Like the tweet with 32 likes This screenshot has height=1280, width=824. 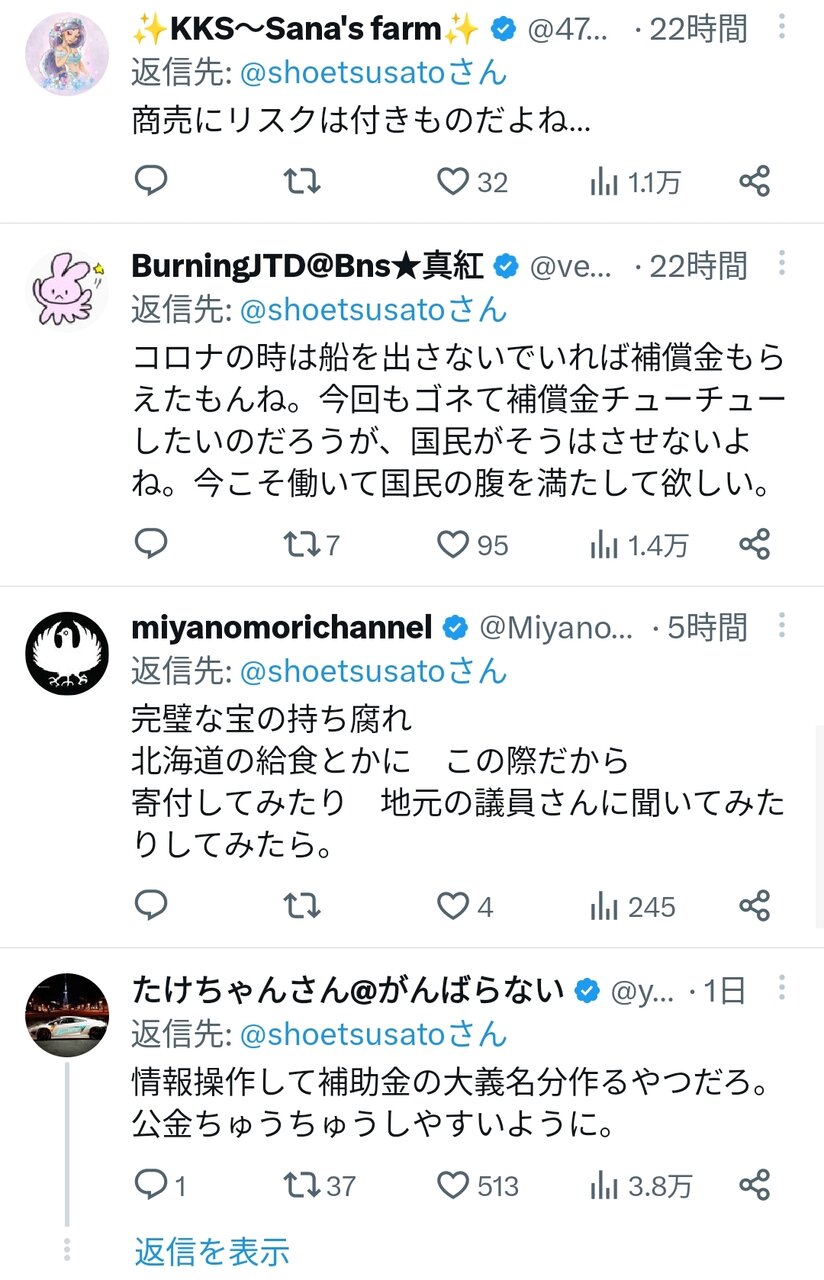[454, 181]
